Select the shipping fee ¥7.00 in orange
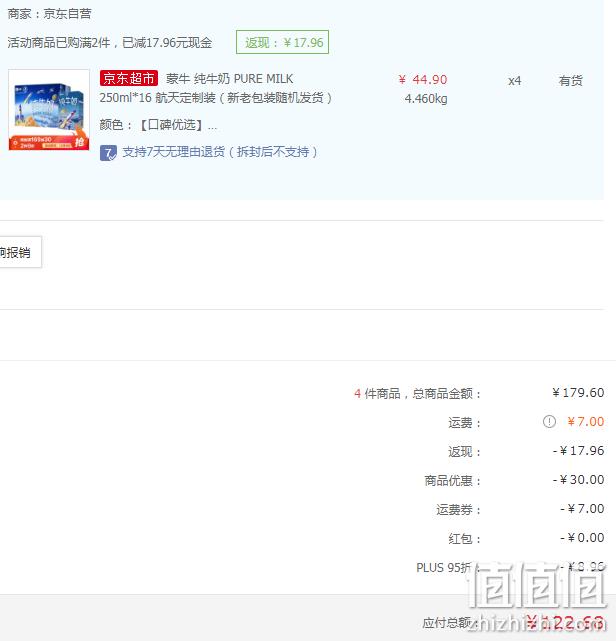 [x=586, y=421]
